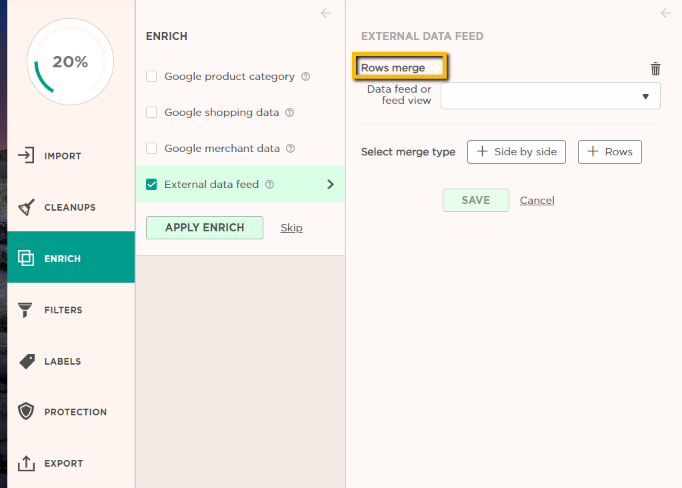Click 'Select merge type' label

click(408, 152)
